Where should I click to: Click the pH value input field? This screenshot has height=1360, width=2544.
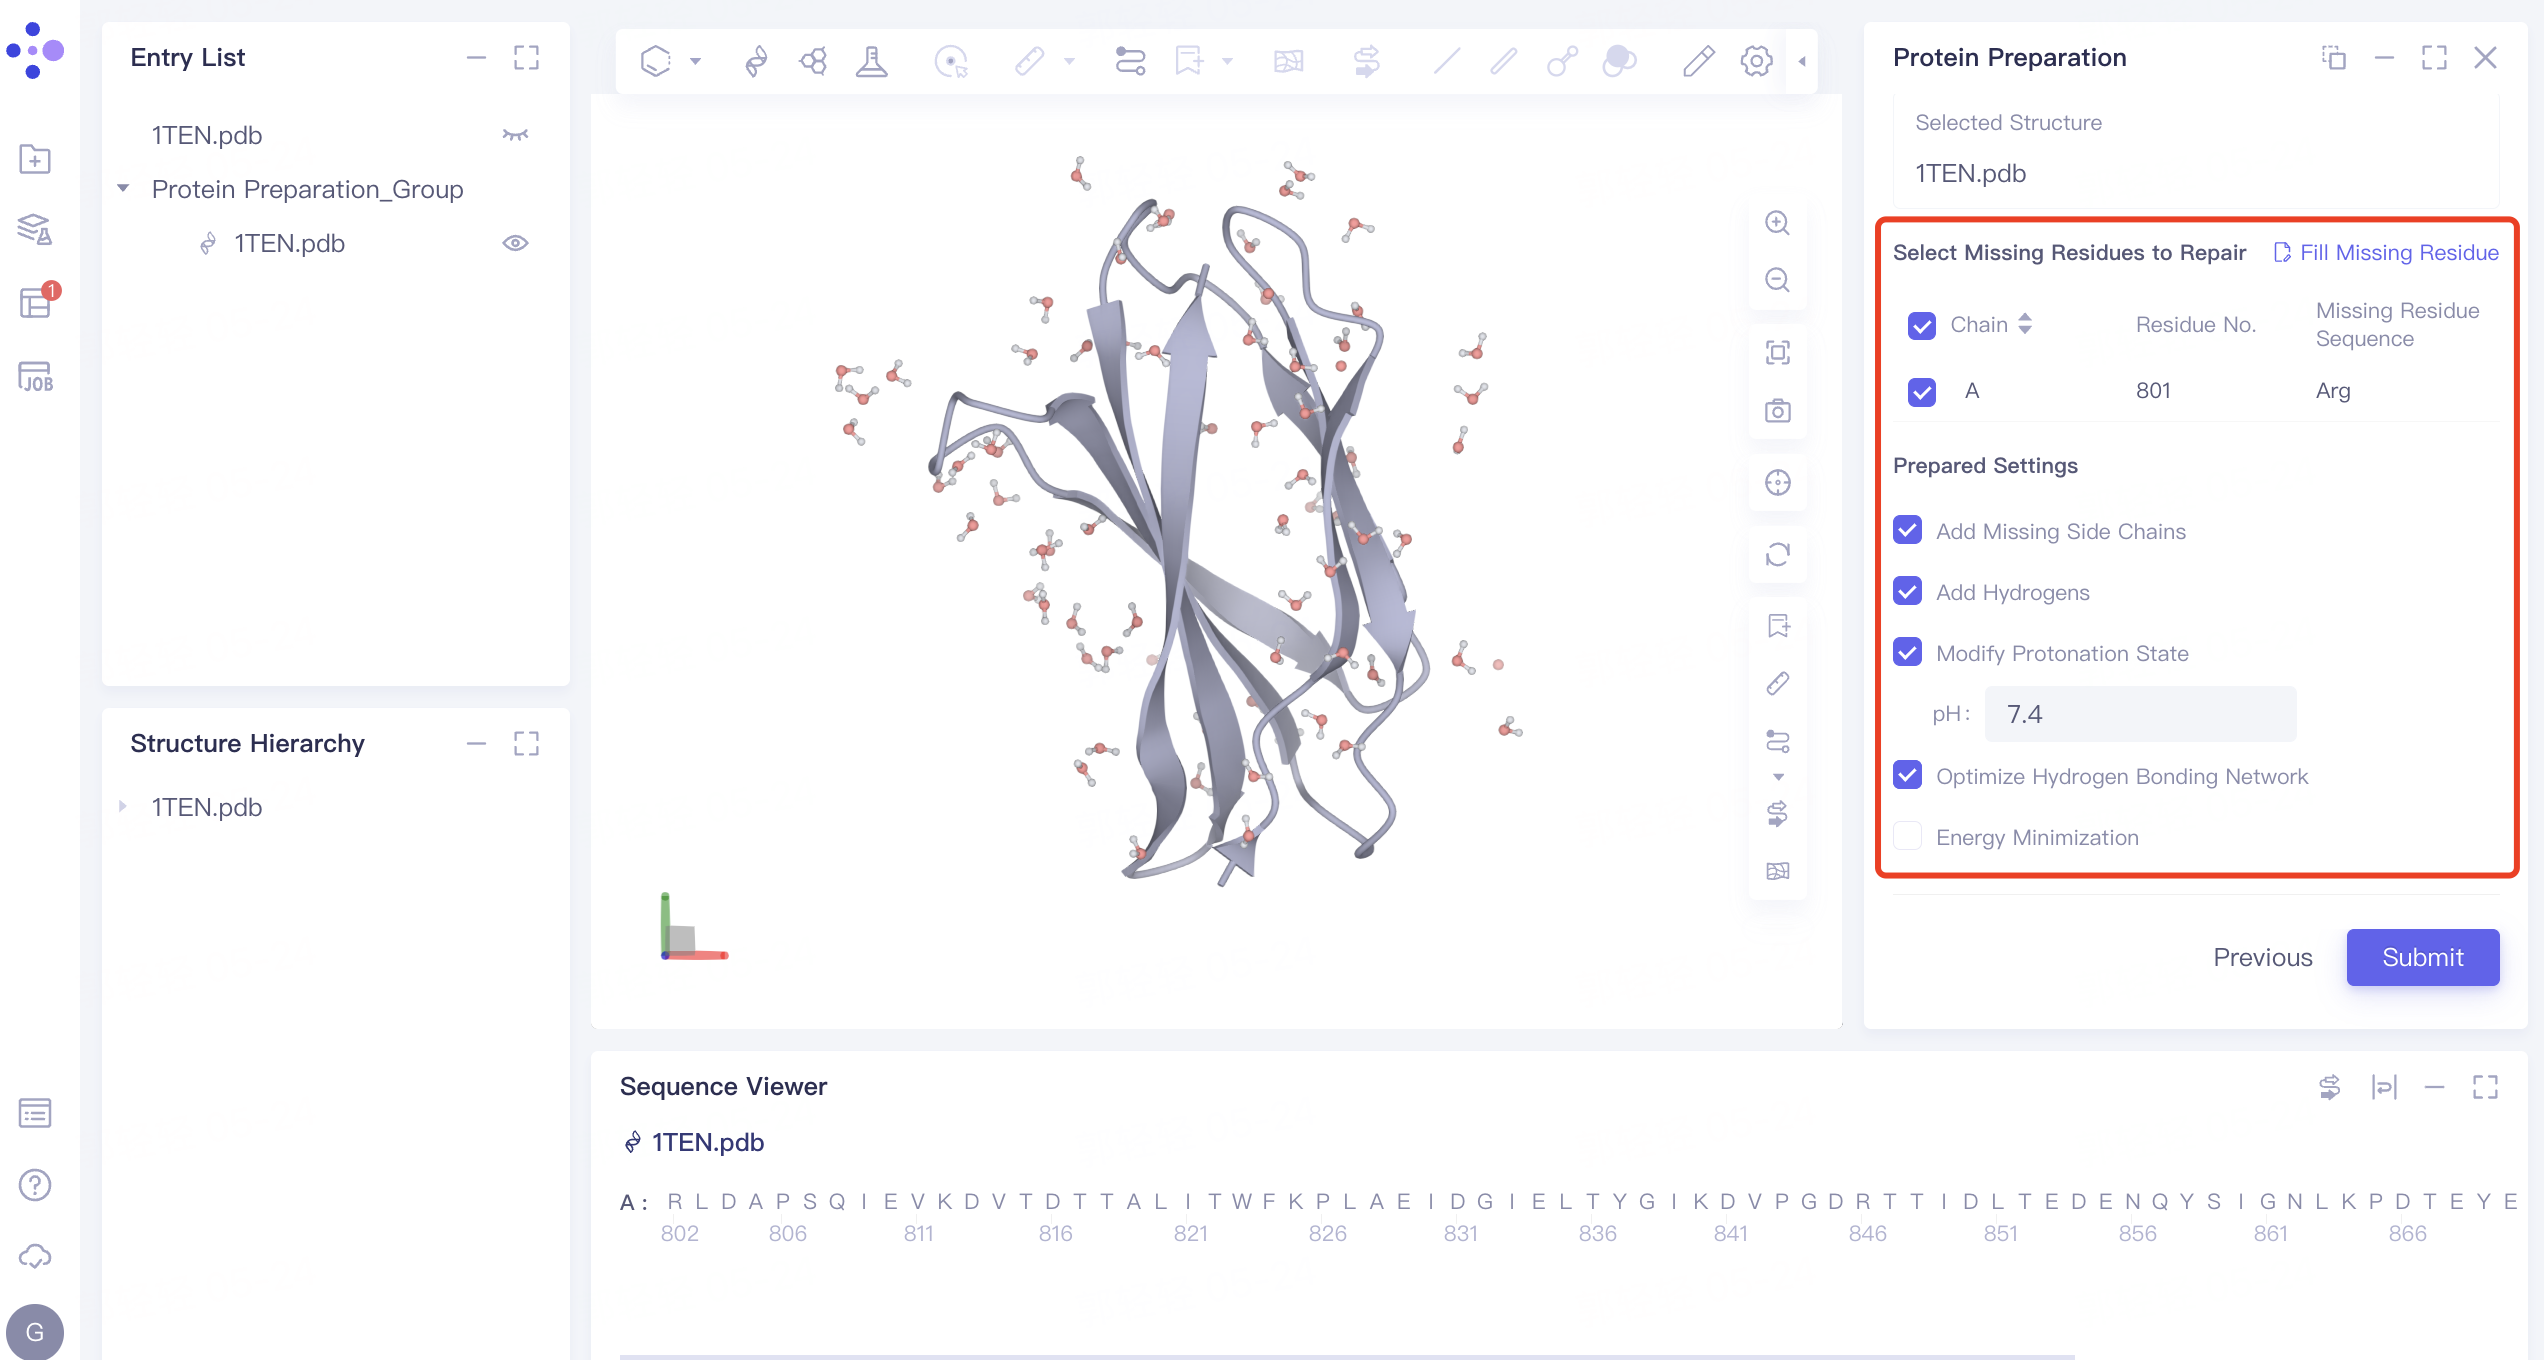point(2139,714)
